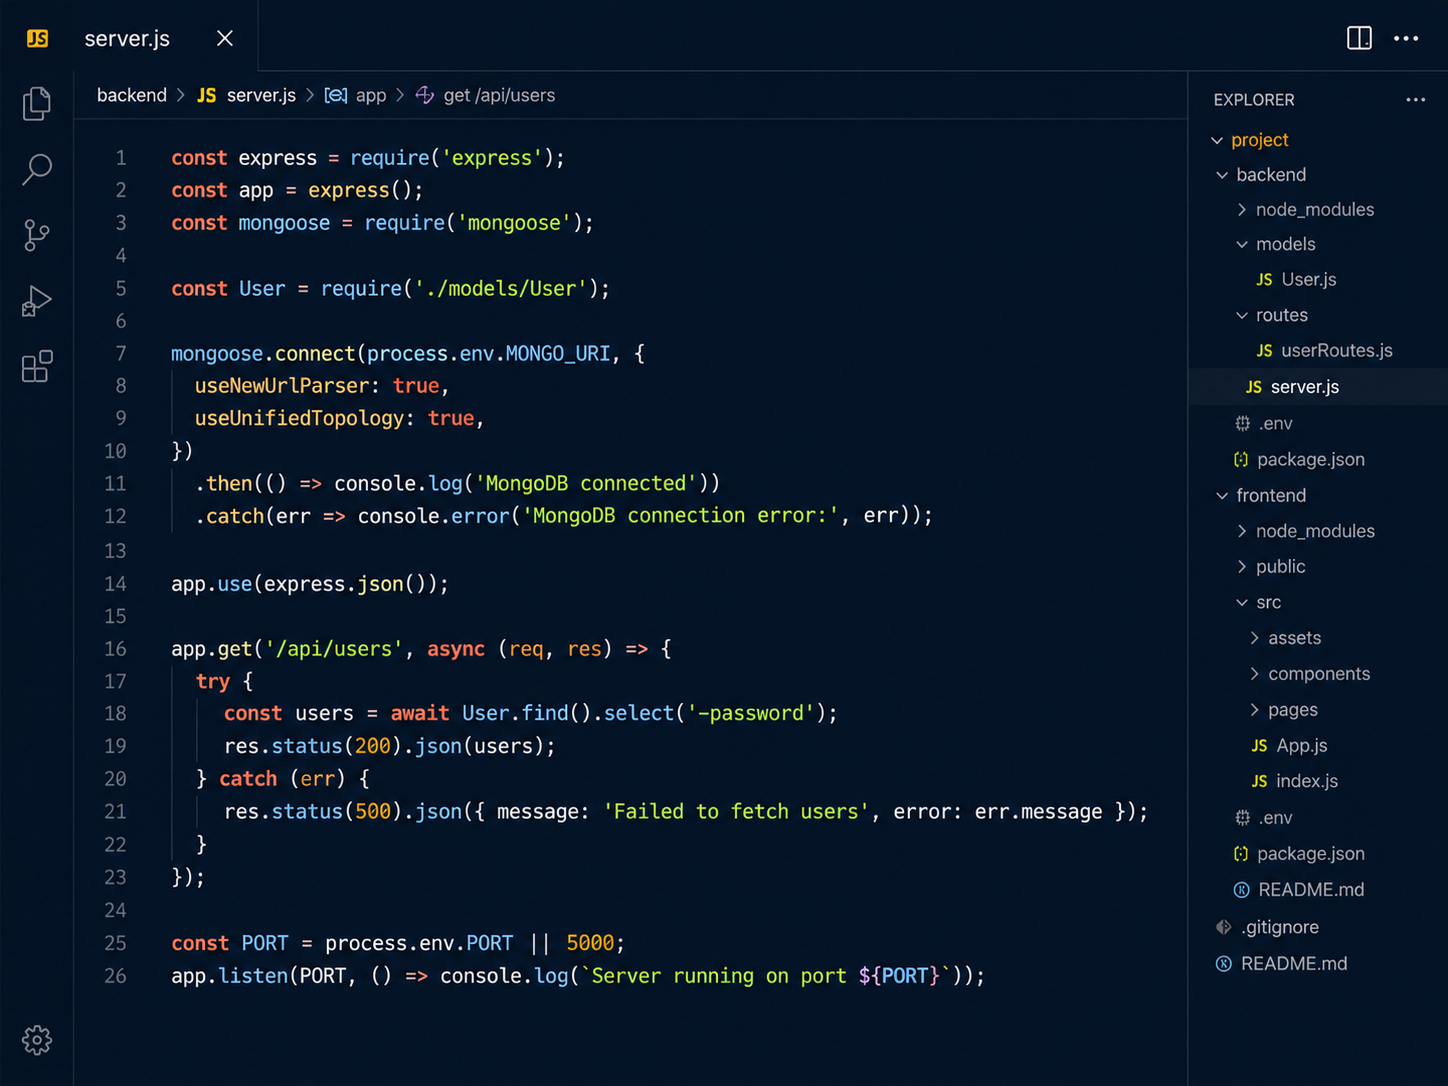This screenshot has width=1448, height=1086.
Task: Click the git icon beside .gitignore
Action: click(x=1223, y=927)
